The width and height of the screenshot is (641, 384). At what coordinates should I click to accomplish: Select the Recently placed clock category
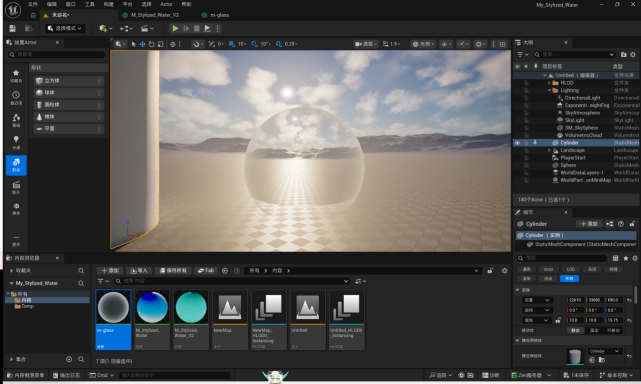click(x=16, y=98)
